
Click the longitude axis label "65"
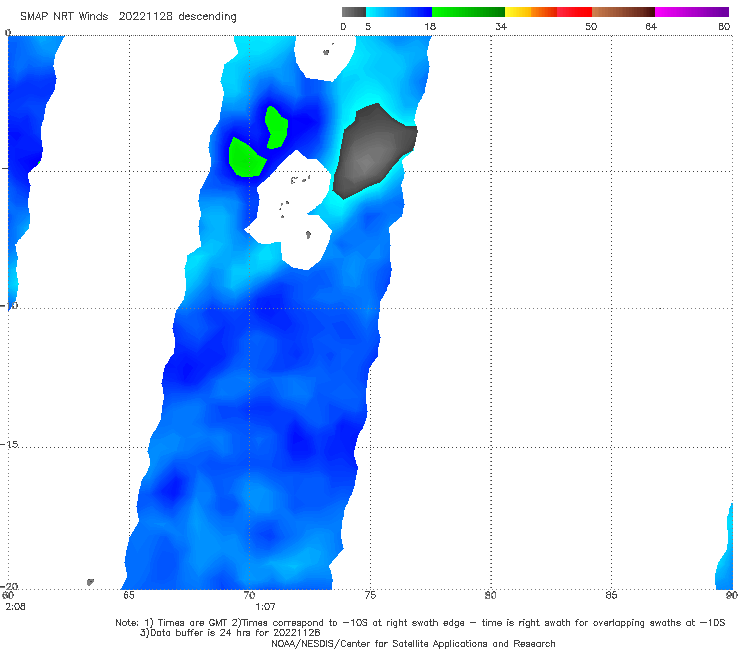click(x=128, y=595)
